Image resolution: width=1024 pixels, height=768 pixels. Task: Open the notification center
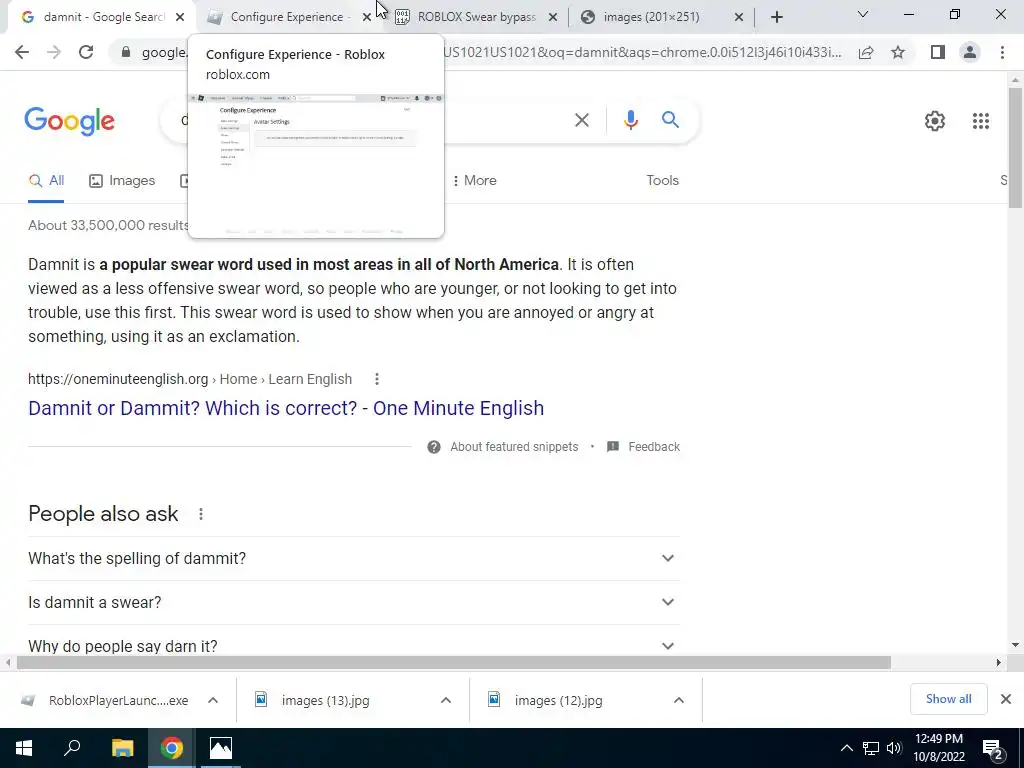[993, 749]
